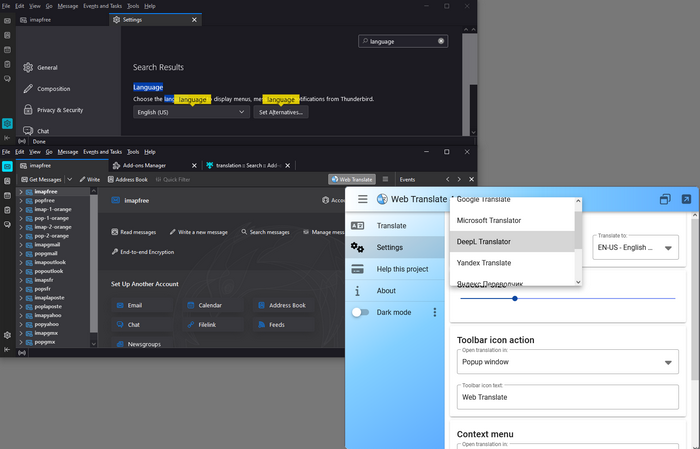The image size is (700, 449).
Task: Close the Events pane
Action: (x=471, y=179)
